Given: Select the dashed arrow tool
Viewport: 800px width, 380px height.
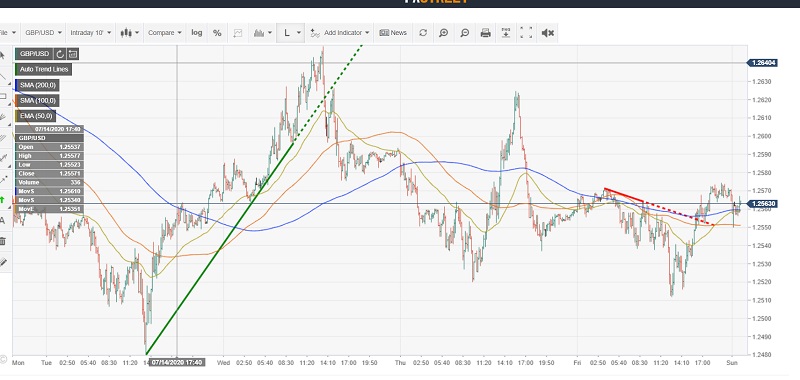Looking at the screenshot, I should point(3,179).
